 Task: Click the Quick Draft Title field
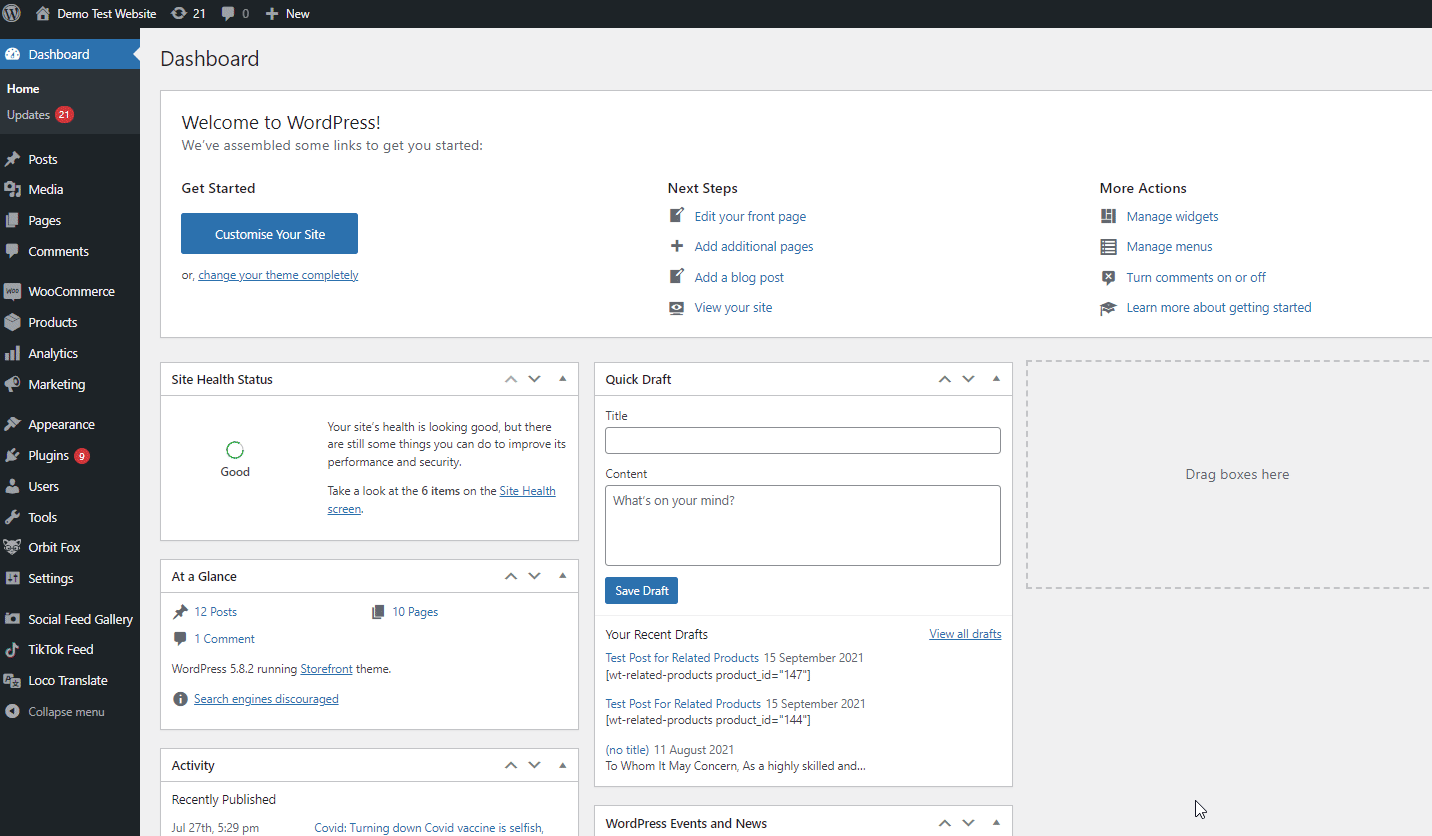click(803, 440)
